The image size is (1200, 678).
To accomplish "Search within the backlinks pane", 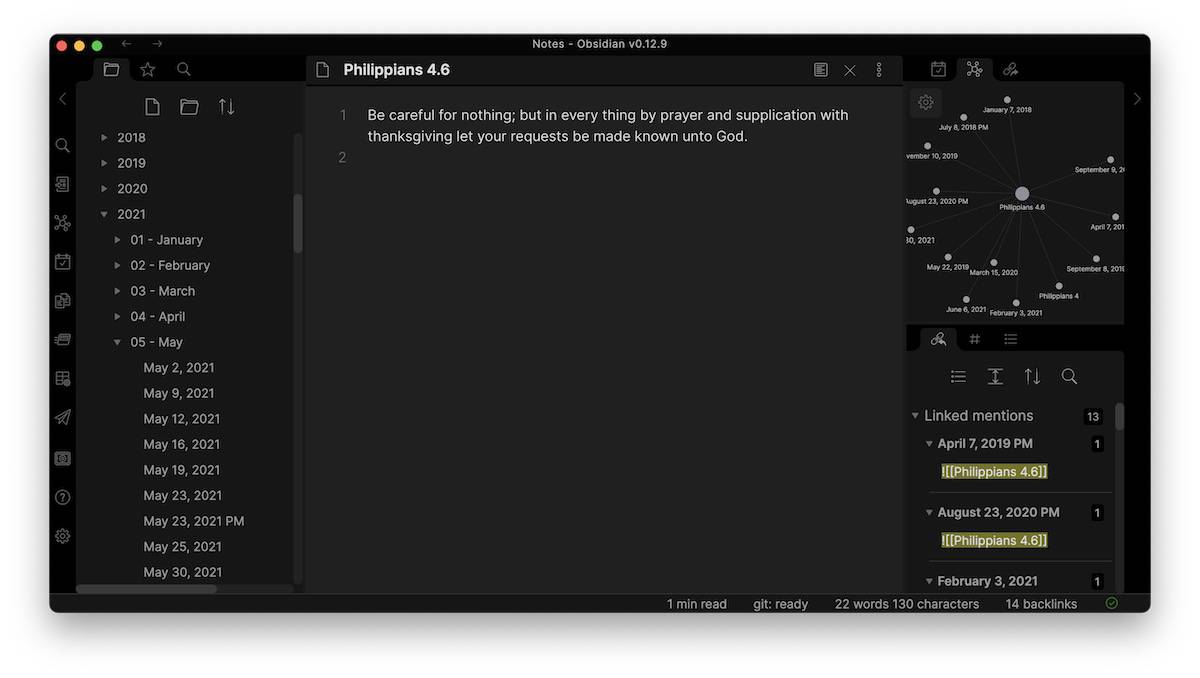I will (x=1069, y=376).
